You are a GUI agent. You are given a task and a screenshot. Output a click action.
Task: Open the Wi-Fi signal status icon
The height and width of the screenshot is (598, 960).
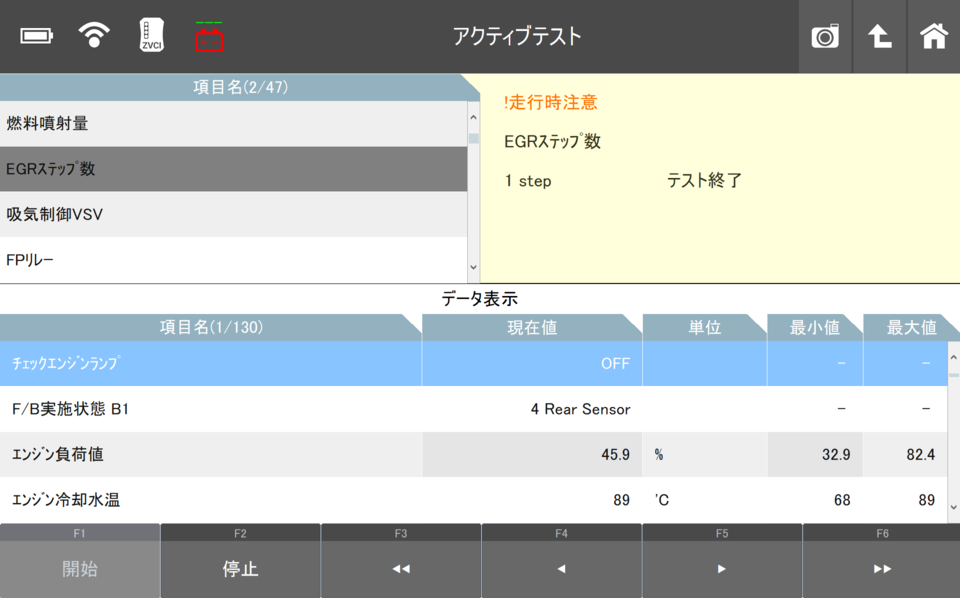point(94,35)
